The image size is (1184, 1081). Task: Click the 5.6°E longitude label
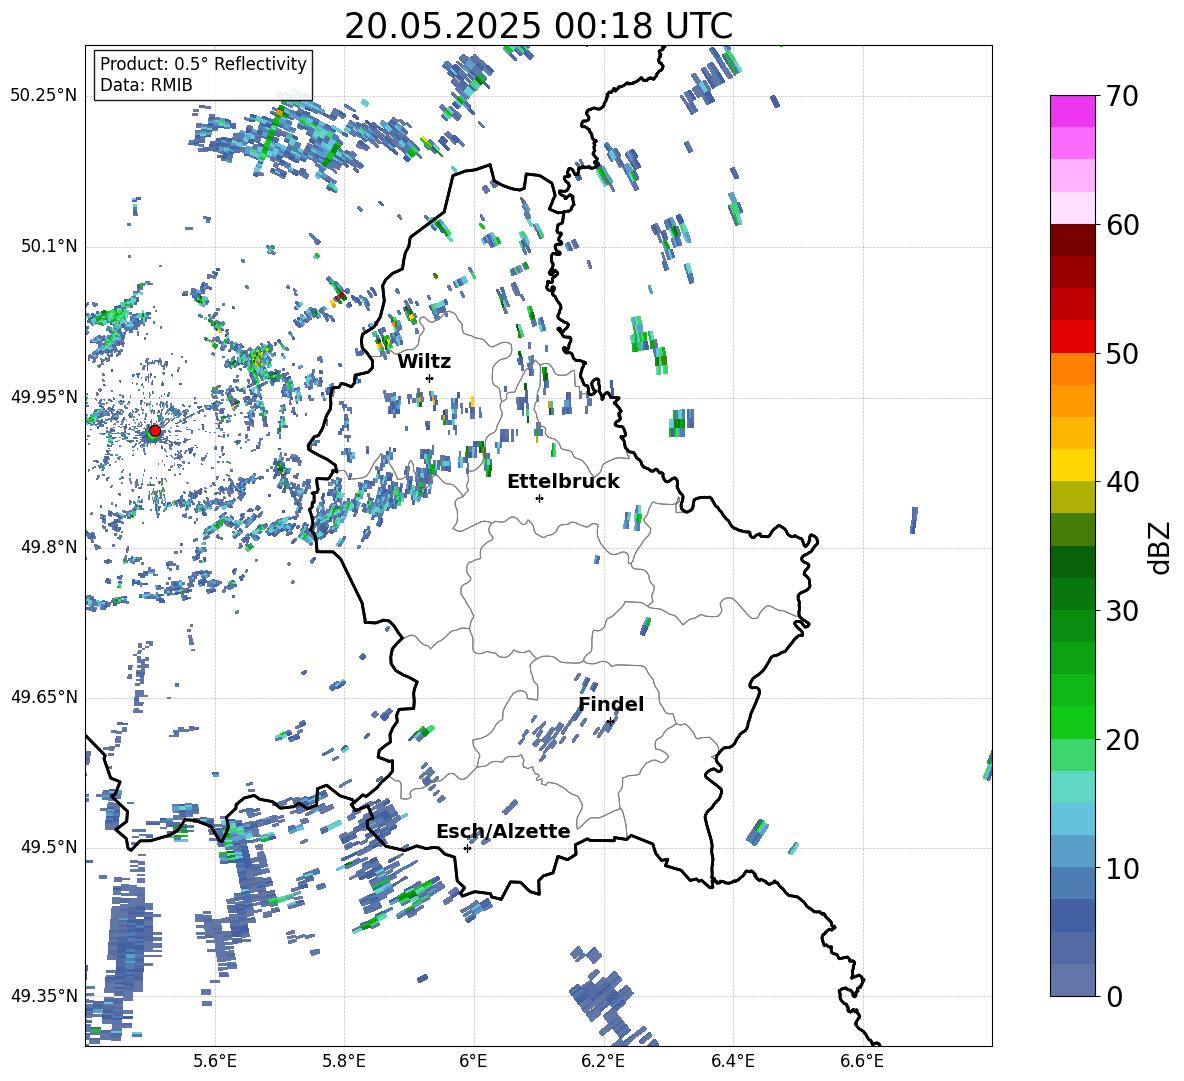tap(215, 1062)
